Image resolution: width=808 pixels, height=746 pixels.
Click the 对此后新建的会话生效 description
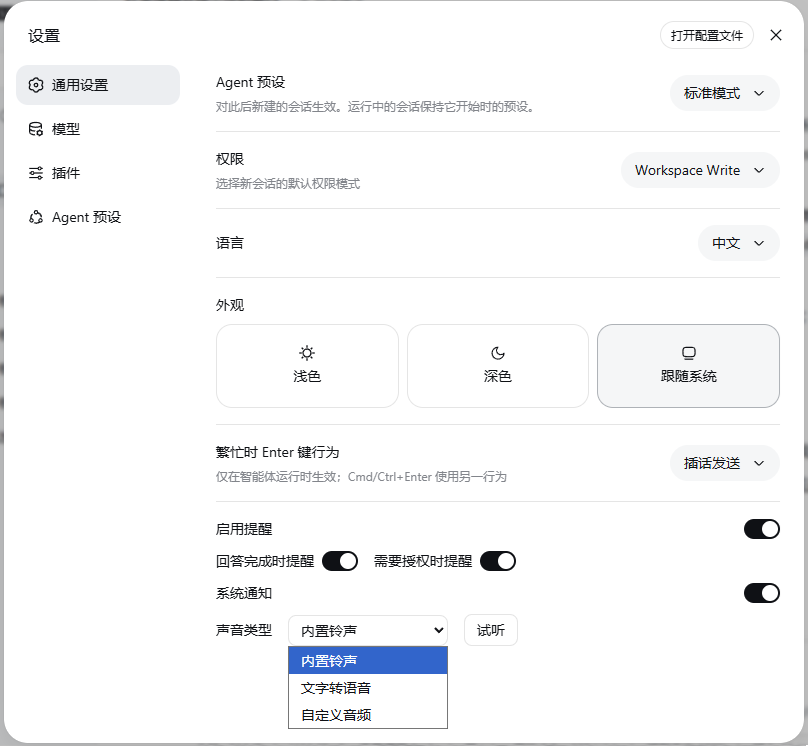click(x=375, y=107)
